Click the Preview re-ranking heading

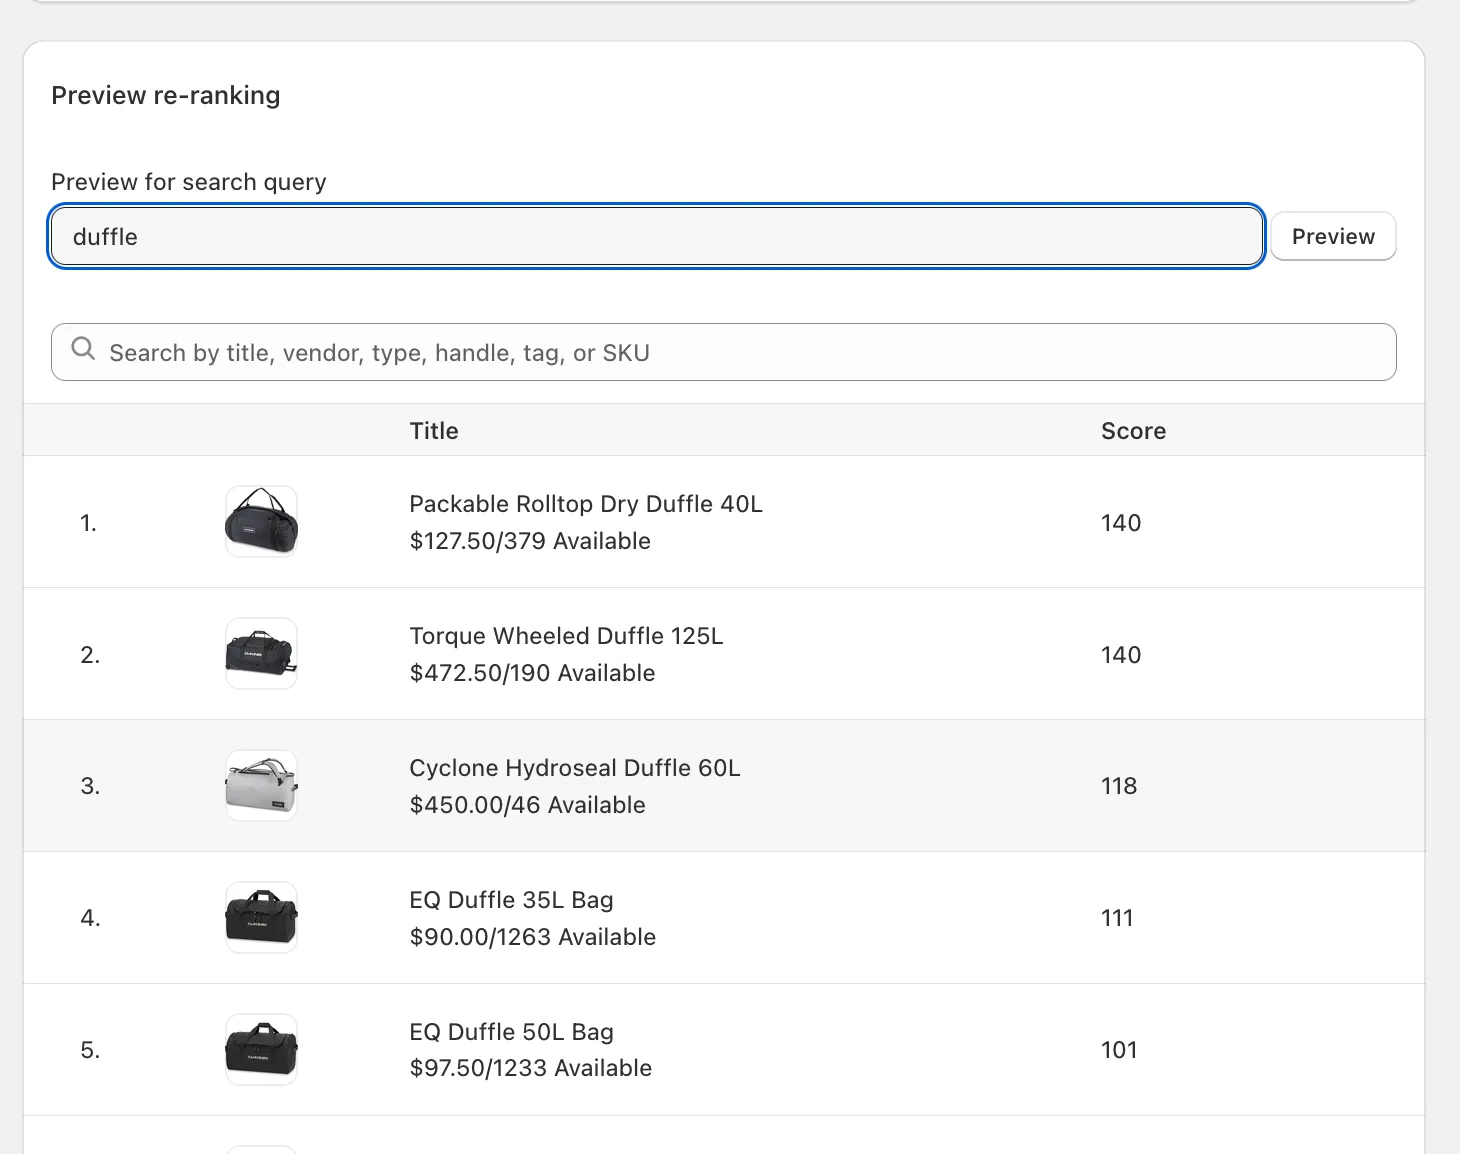coord(166,96)
